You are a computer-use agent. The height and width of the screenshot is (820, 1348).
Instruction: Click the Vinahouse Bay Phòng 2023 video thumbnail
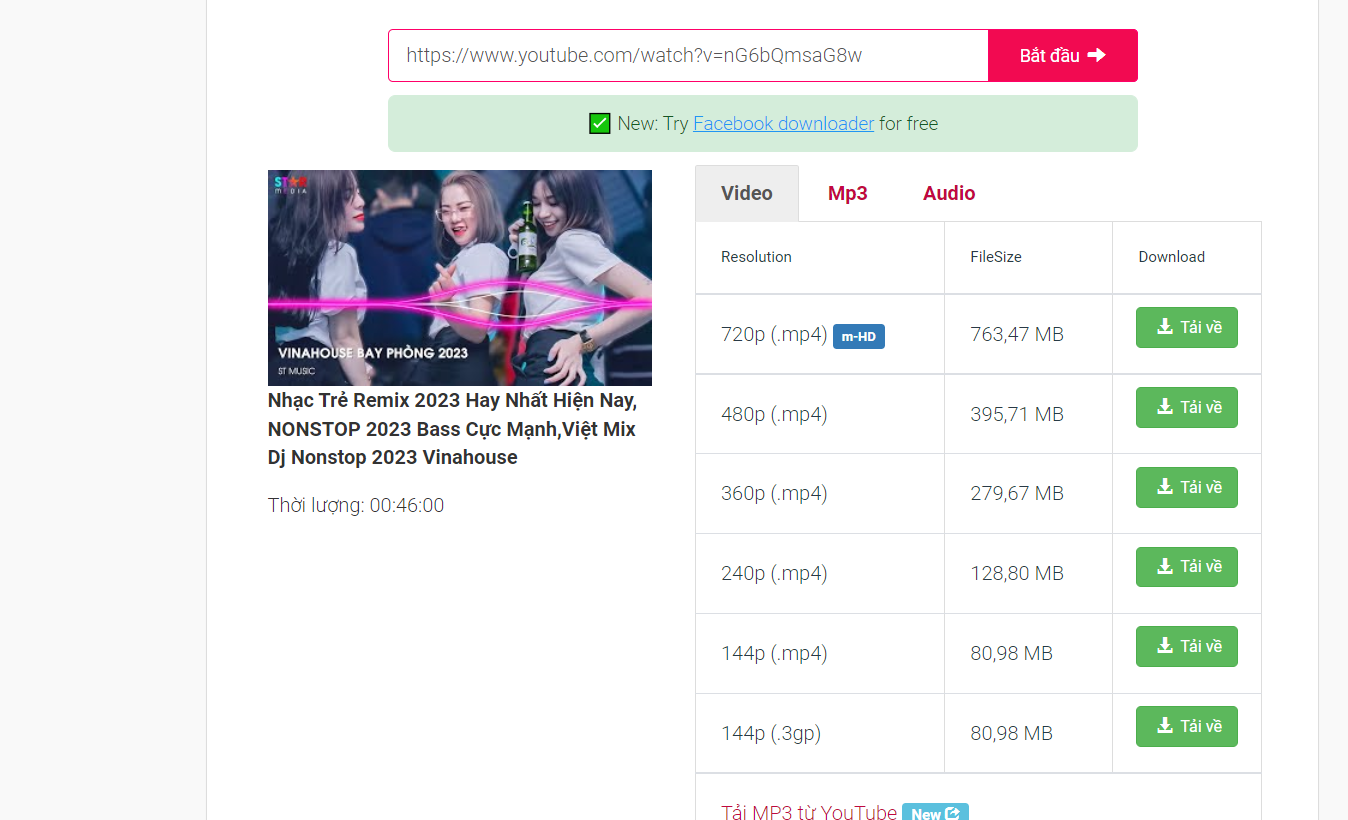[x=459, y=277]
